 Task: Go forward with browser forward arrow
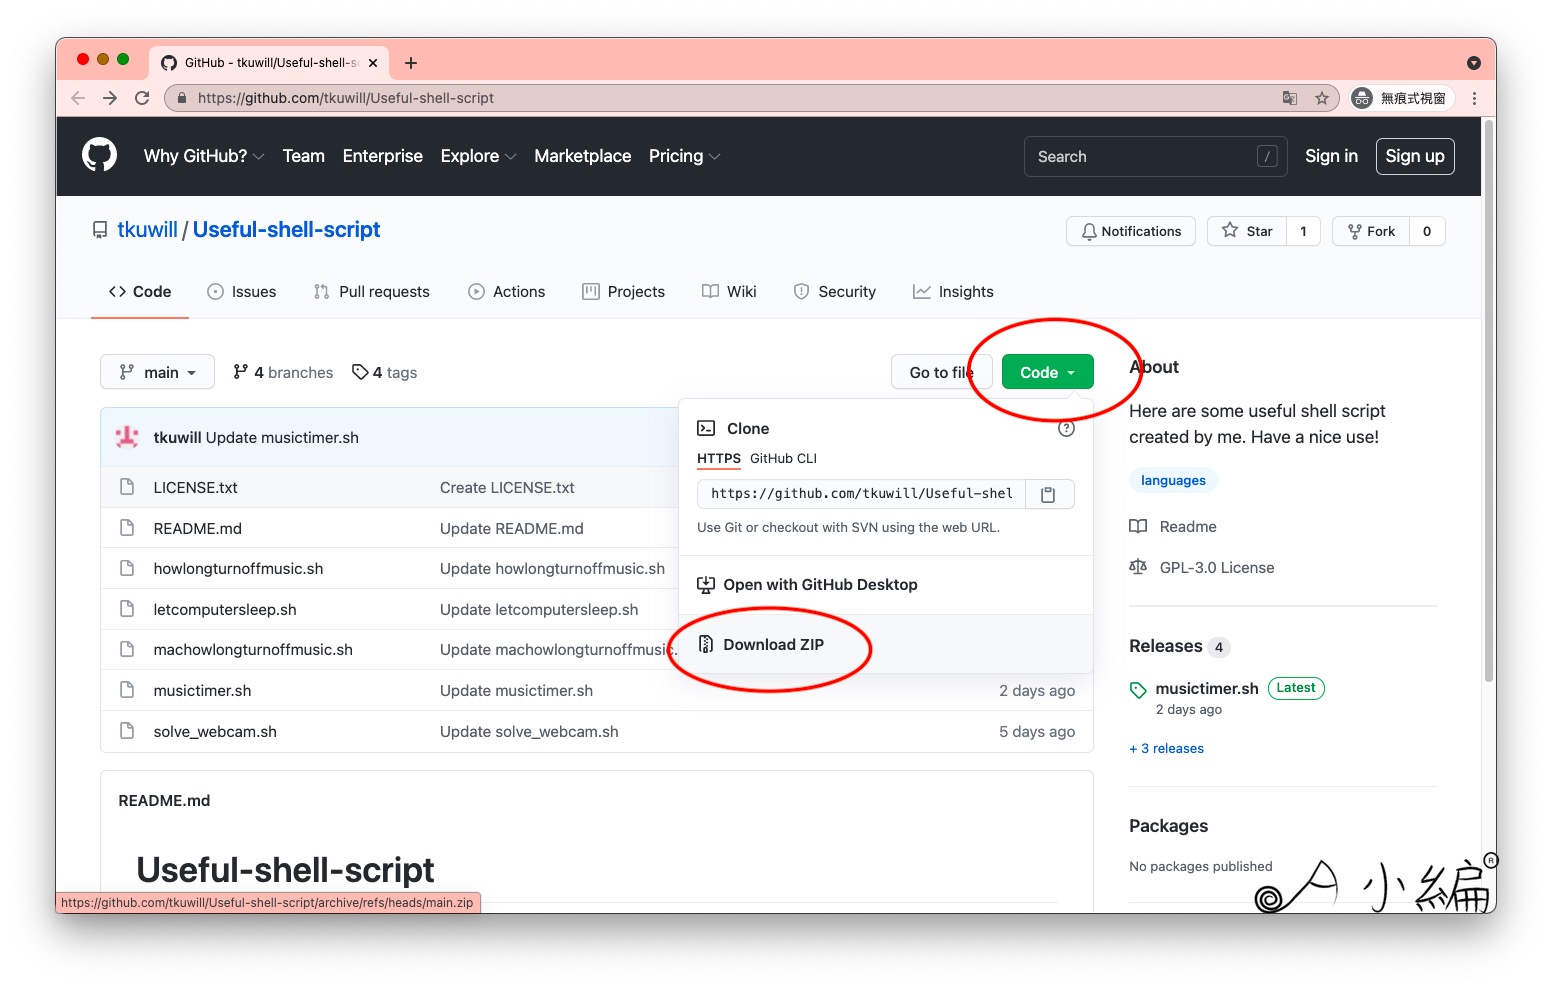pyautogui.click(x=110, y=98)
